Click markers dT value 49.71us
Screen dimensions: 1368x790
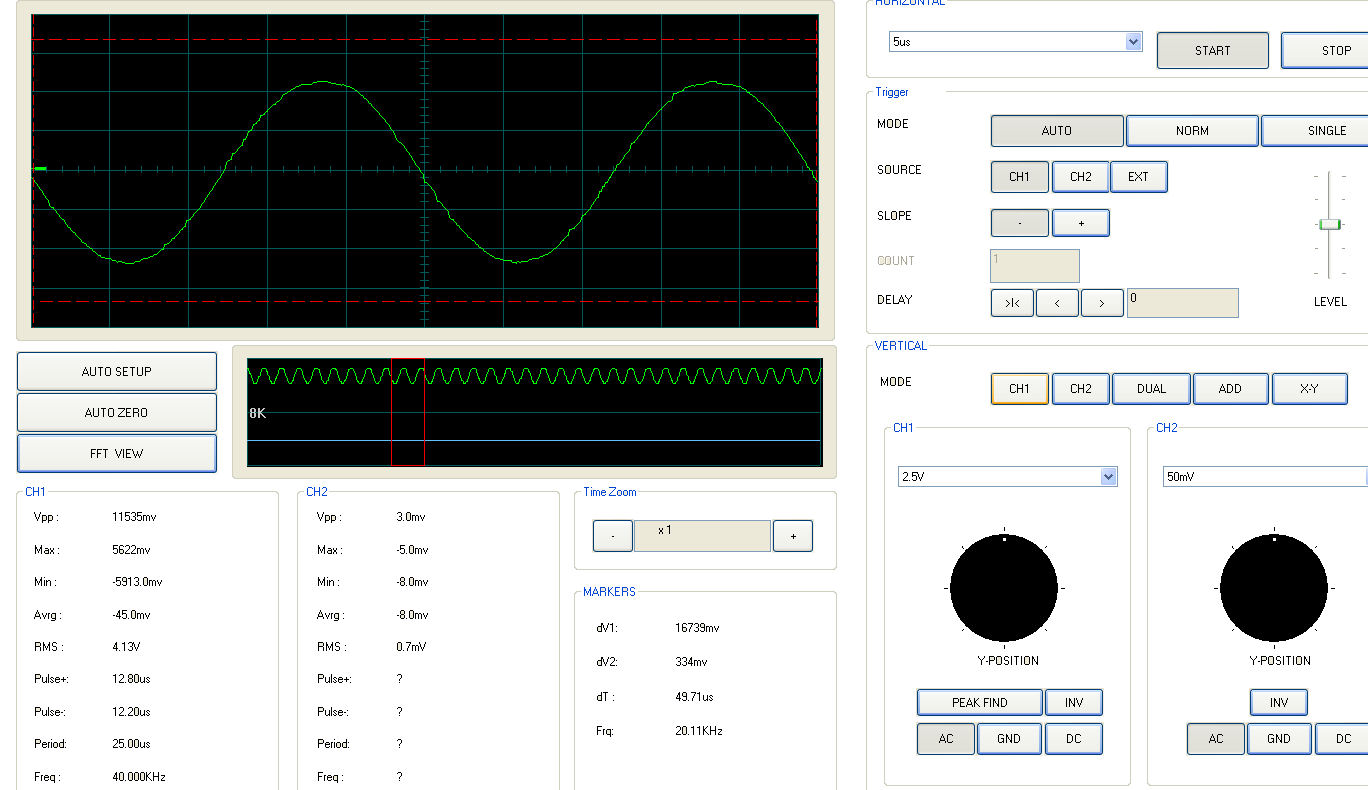[694, 697]
